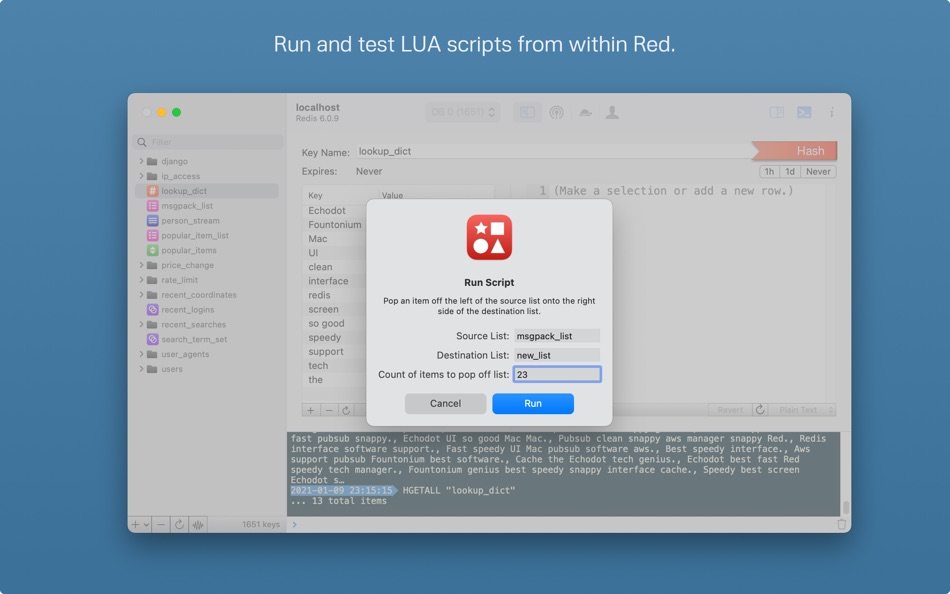Click the django folder icon
The height and width of the screenshot is (594, 950).
(152, 161)
